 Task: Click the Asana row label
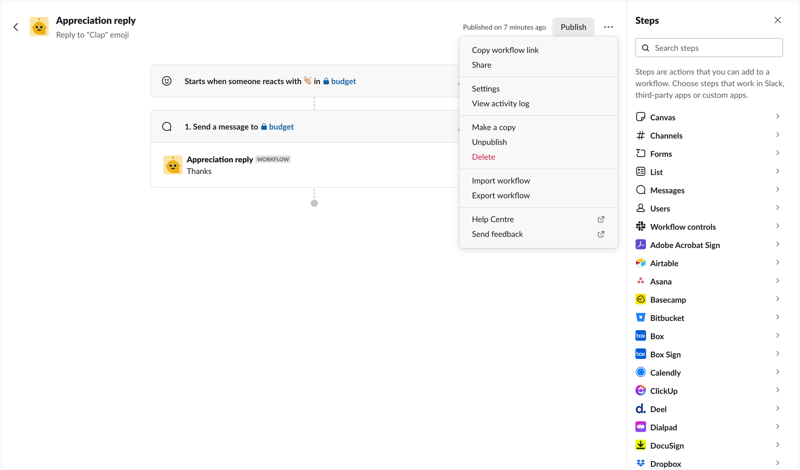pos(661,282)
